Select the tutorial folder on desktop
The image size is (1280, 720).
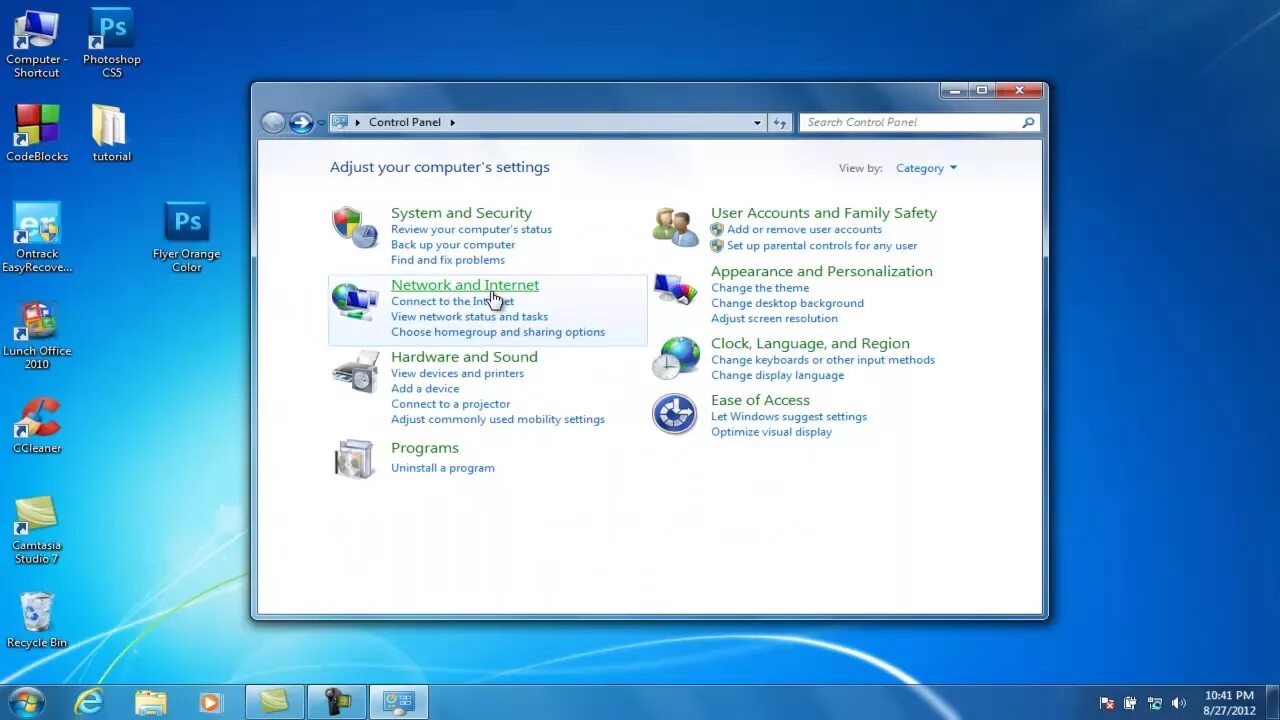111,133
